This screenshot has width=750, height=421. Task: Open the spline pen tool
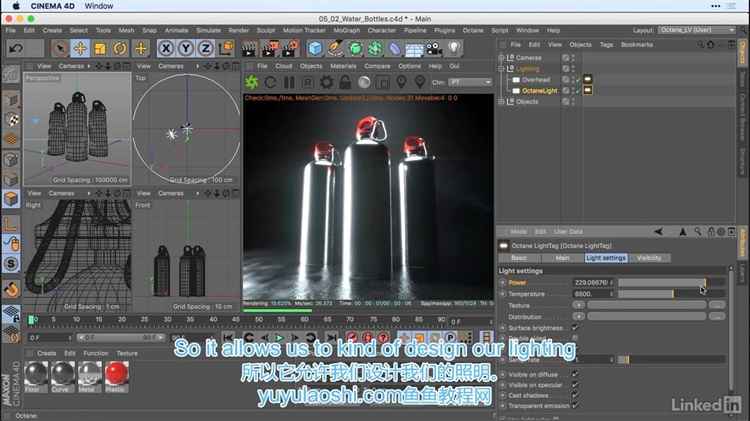pyautogui.click(x=335, y=48)
